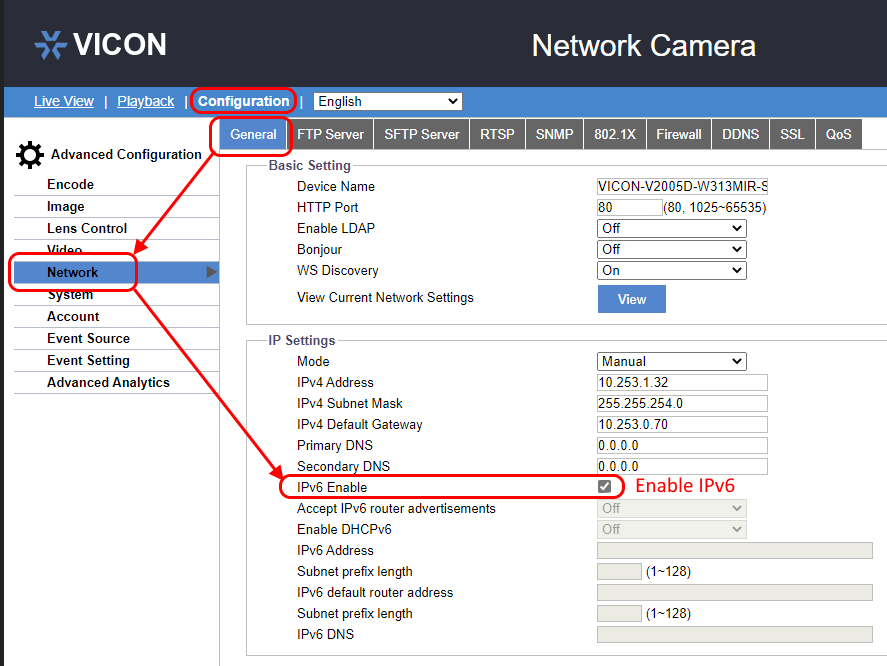Open the Configuration menu

click(243, 101)
